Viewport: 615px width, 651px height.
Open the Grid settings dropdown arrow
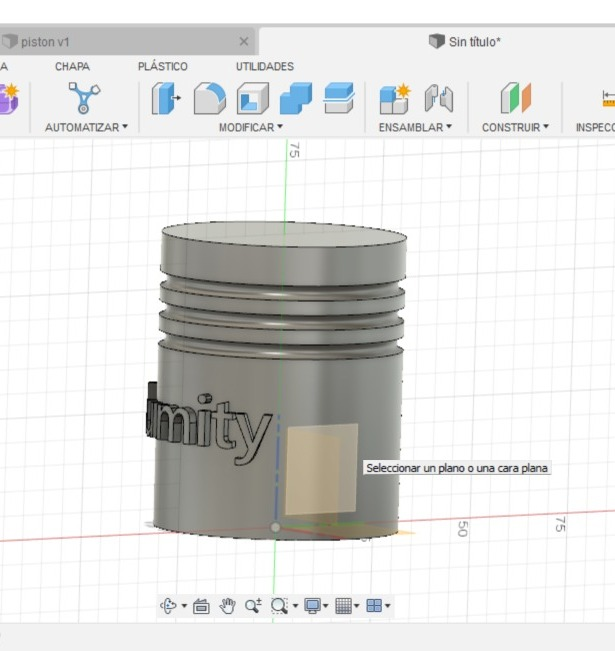pos(356,606)
